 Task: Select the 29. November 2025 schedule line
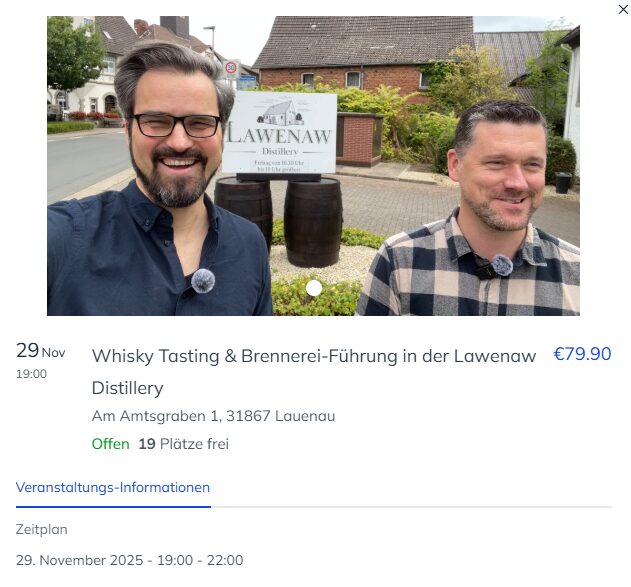pyautogui.click(x=130, y=560)
